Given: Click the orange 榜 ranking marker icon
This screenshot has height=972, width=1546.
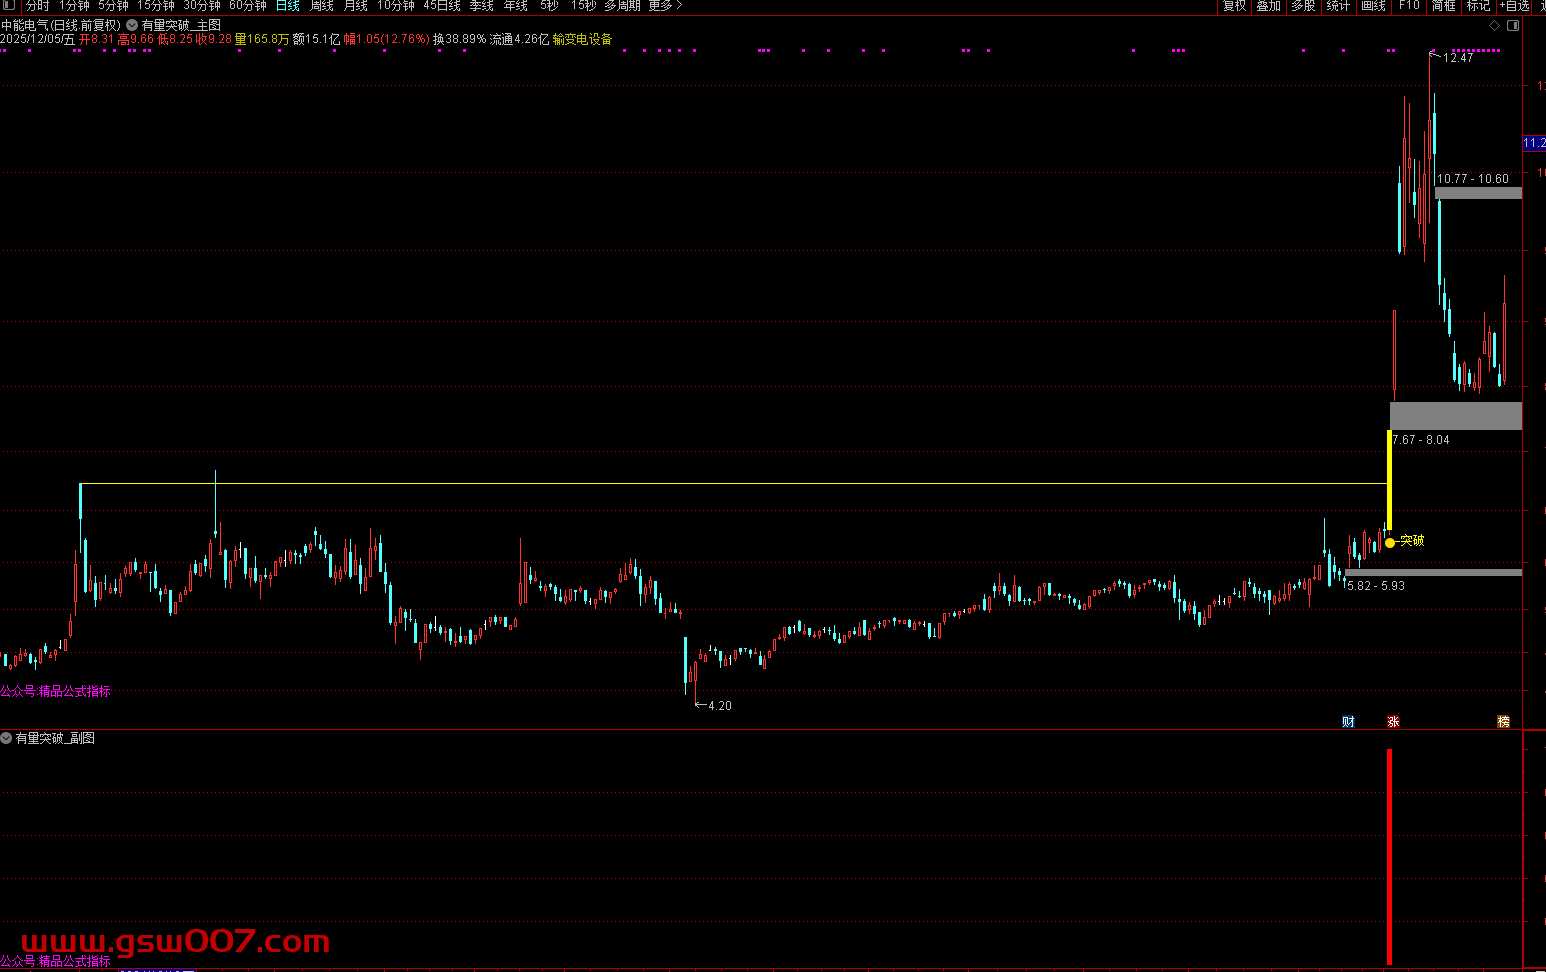Looking at the screenshot, I should click(1503, 722).
